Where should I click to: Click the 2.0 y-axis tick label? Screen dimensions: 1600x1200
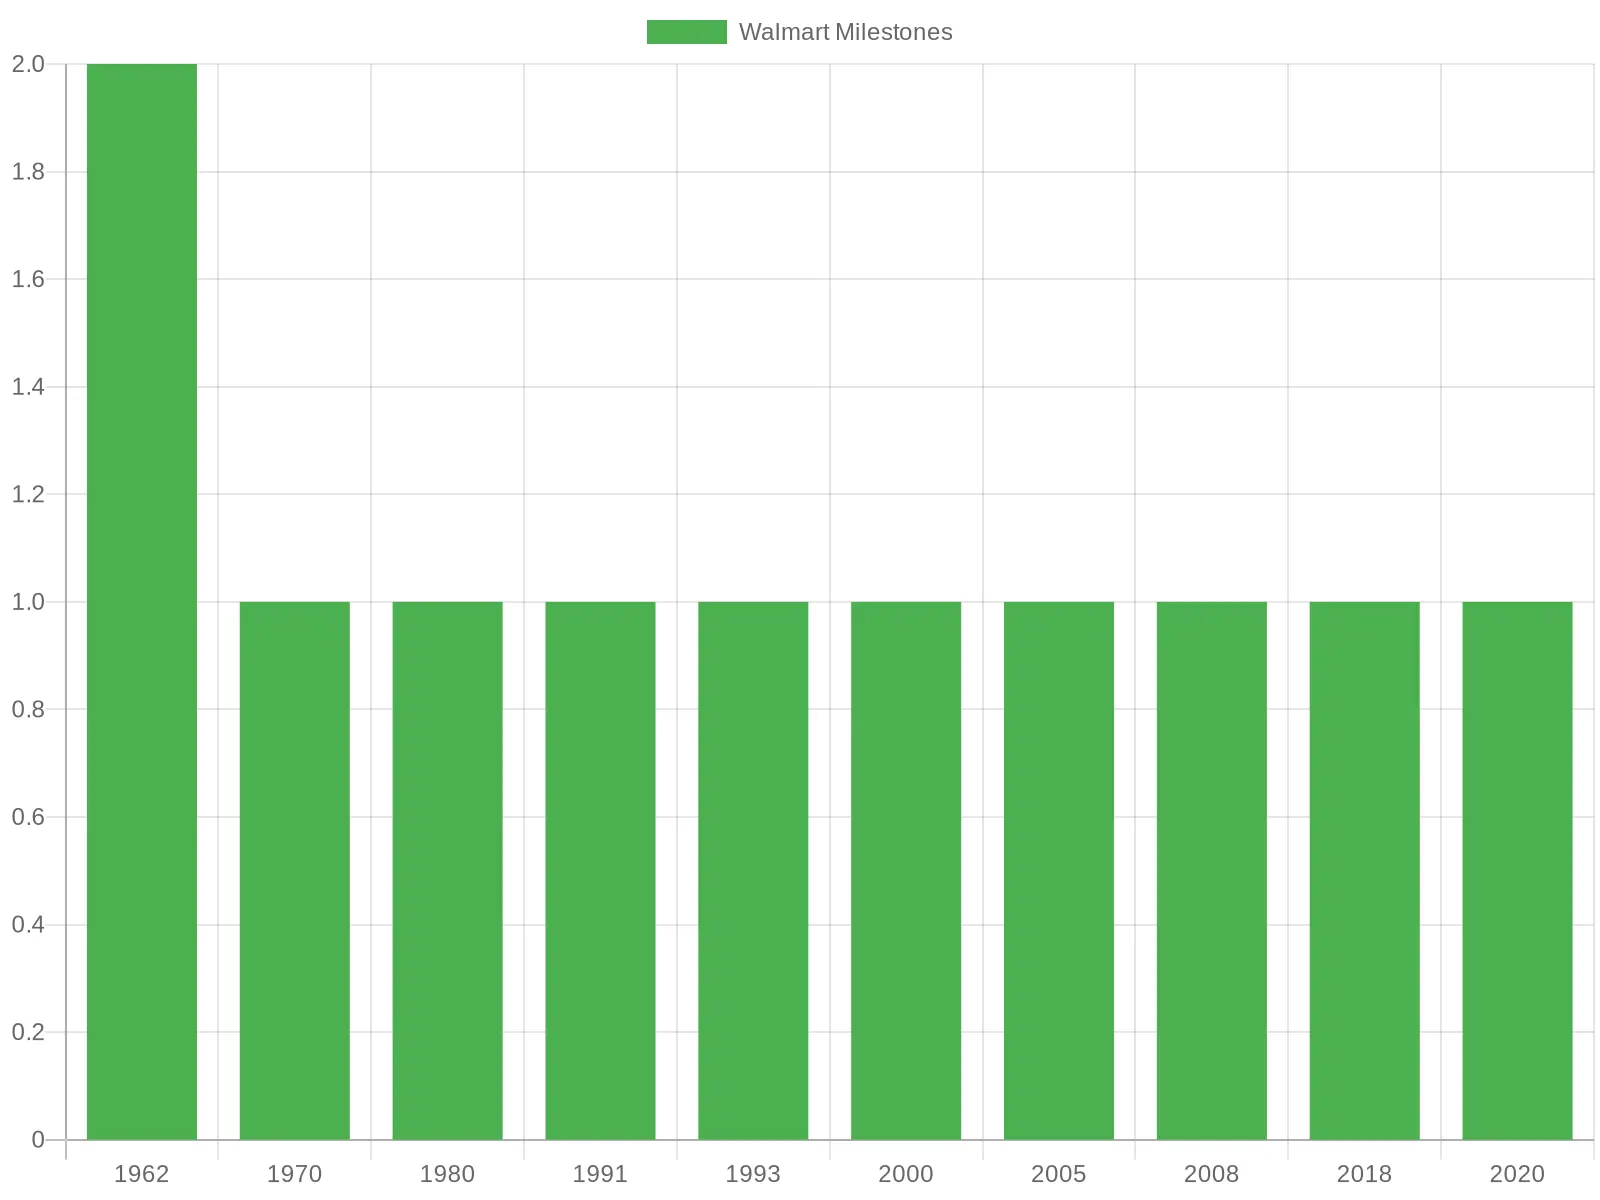[x=28, y=64]
